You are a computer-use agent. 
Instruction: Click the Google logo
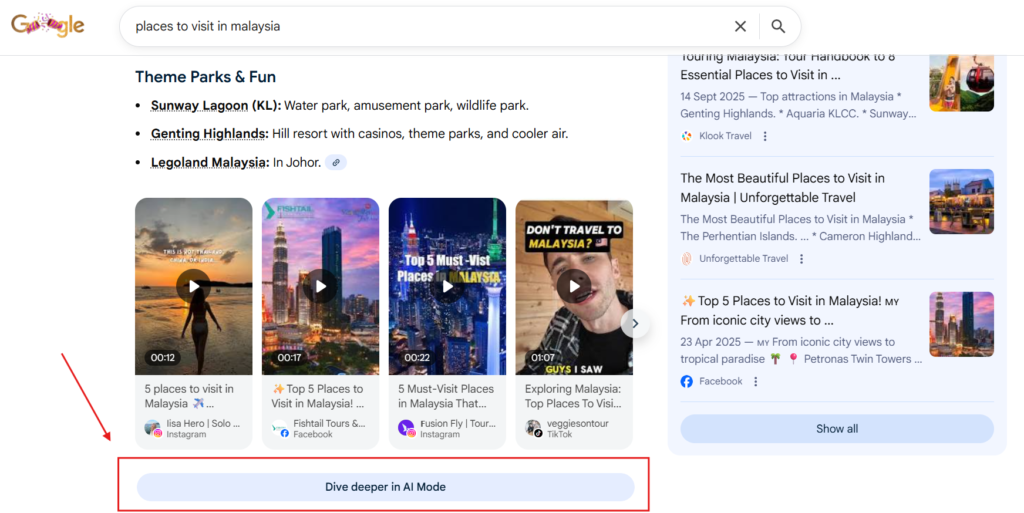[x=48, y=26]
